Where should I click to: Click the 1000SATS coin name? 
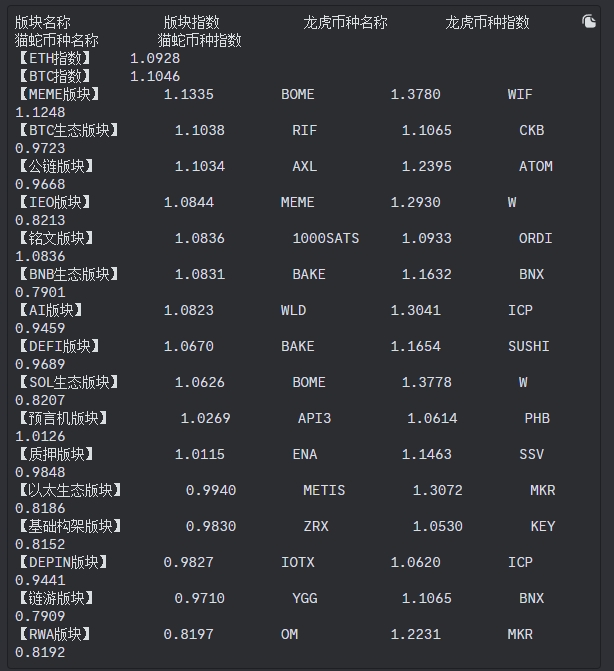(325, 238)
